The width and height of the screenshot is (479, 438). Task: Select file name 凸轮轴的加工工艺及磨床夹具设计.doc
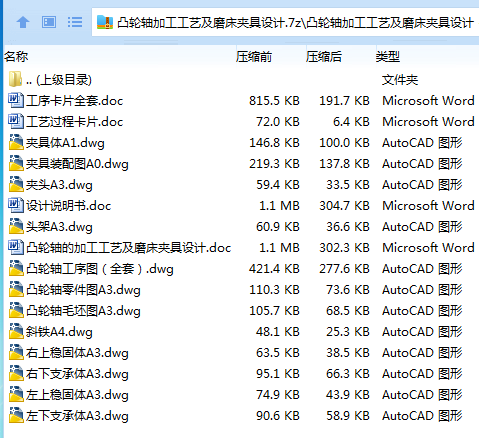click(129, 248)
